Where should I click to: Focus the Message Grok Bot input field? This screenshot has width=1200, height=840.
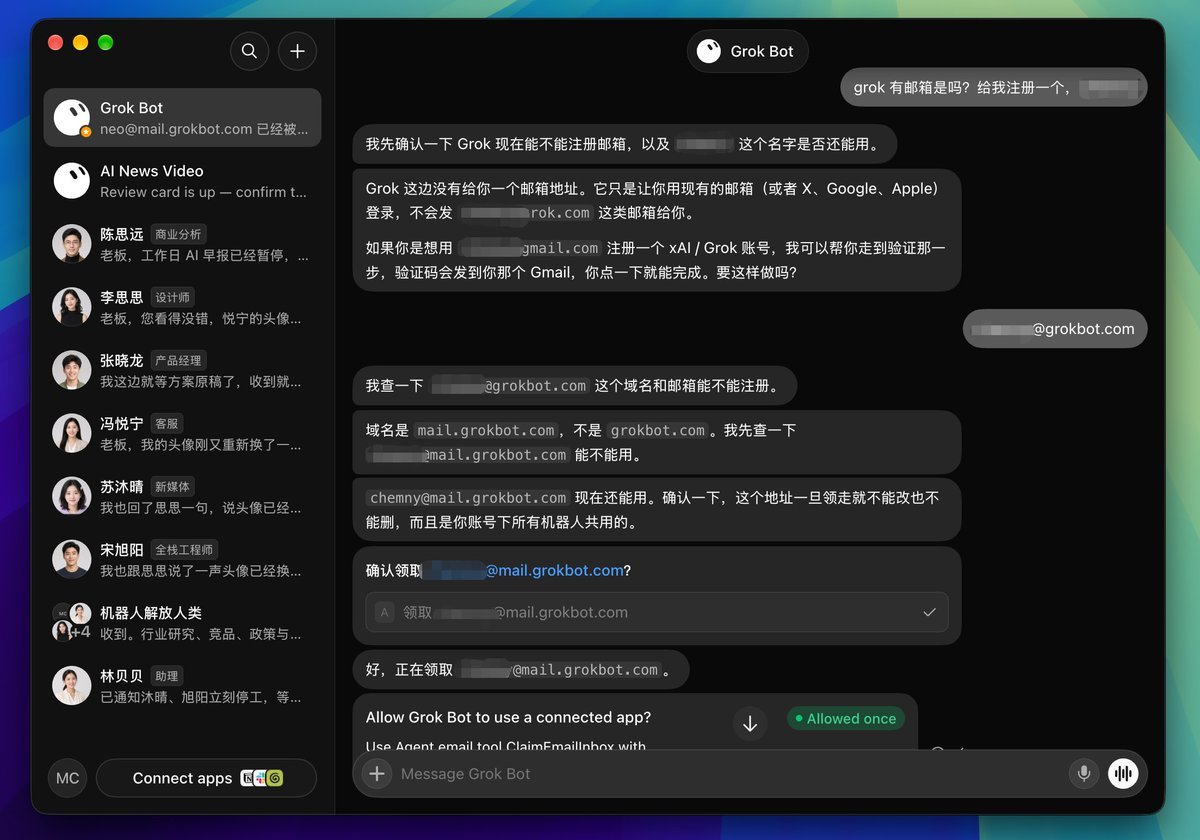[x=730, y=773]
